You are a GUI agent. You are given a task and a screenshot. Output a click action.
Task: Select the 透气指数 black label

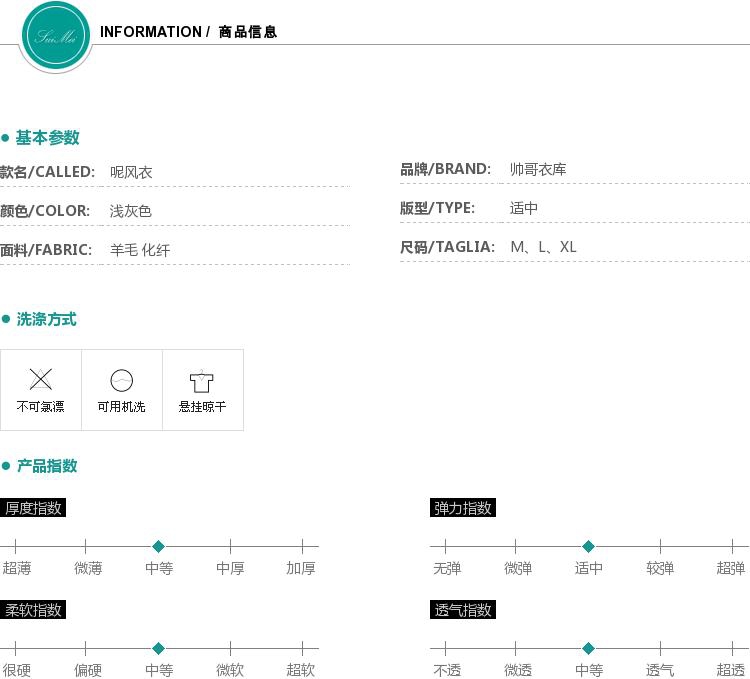pyautogui.click(x=462, y=610)
